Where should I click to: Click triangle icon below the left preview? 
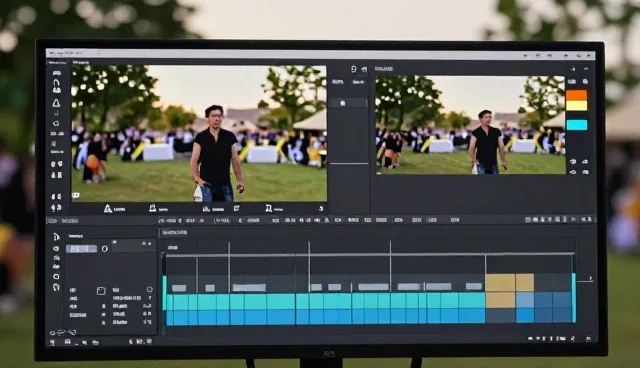point(107,209)
